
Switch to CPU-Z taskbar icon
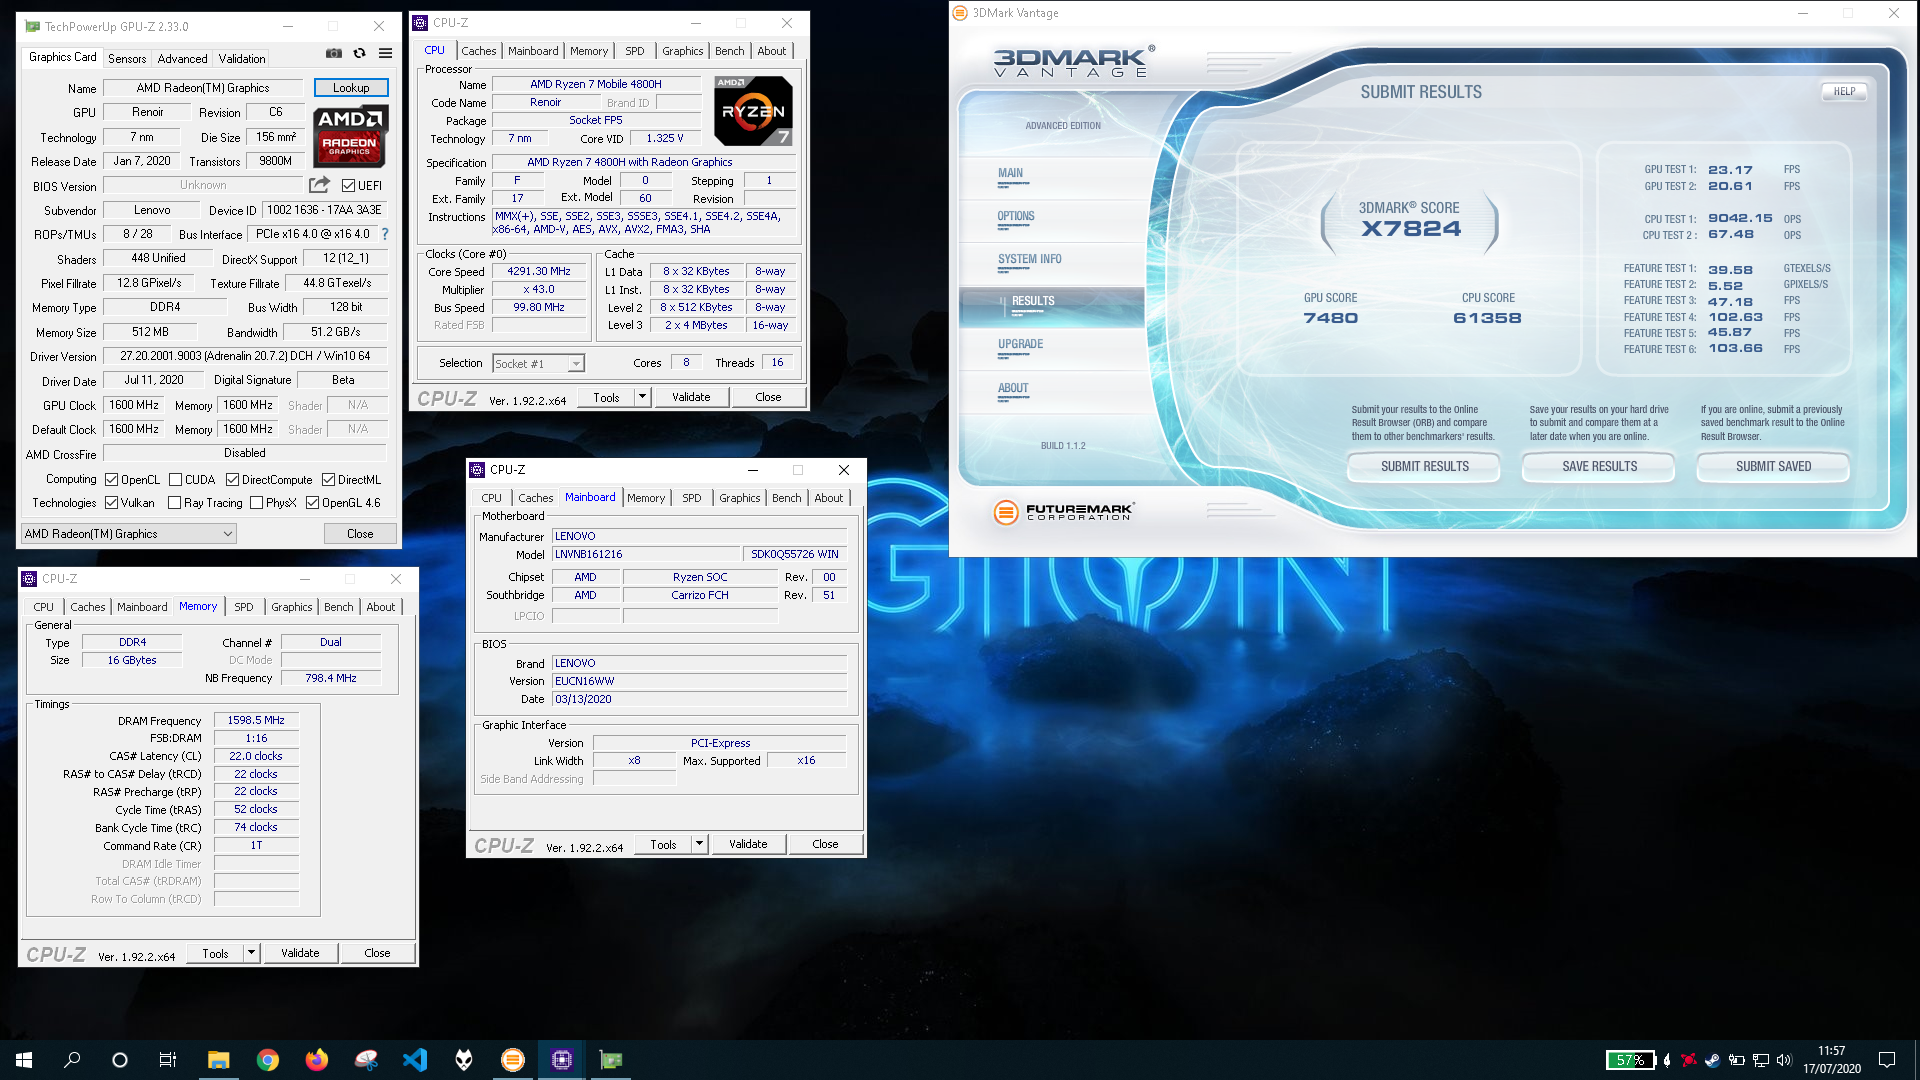[x=562, y=1060]
